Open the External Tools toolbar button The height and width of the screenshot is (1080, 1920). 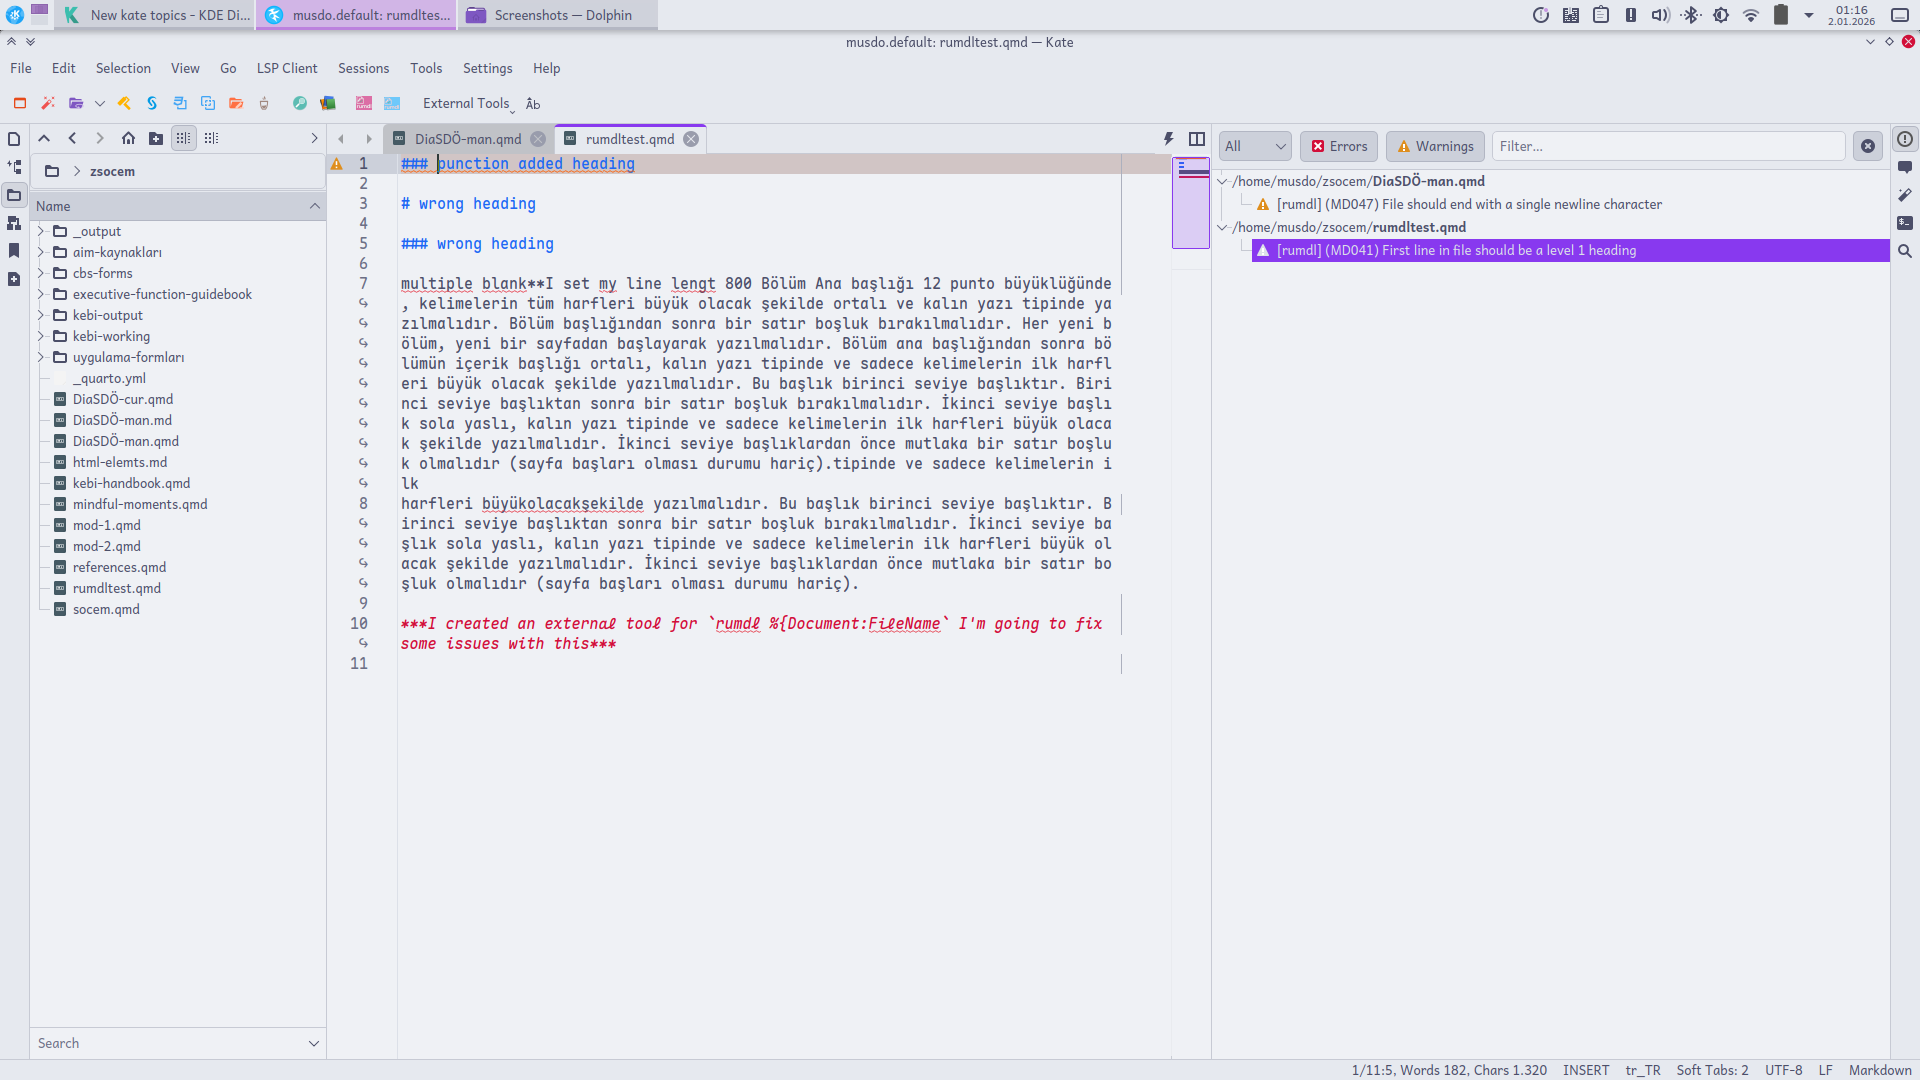pos(466,103)
